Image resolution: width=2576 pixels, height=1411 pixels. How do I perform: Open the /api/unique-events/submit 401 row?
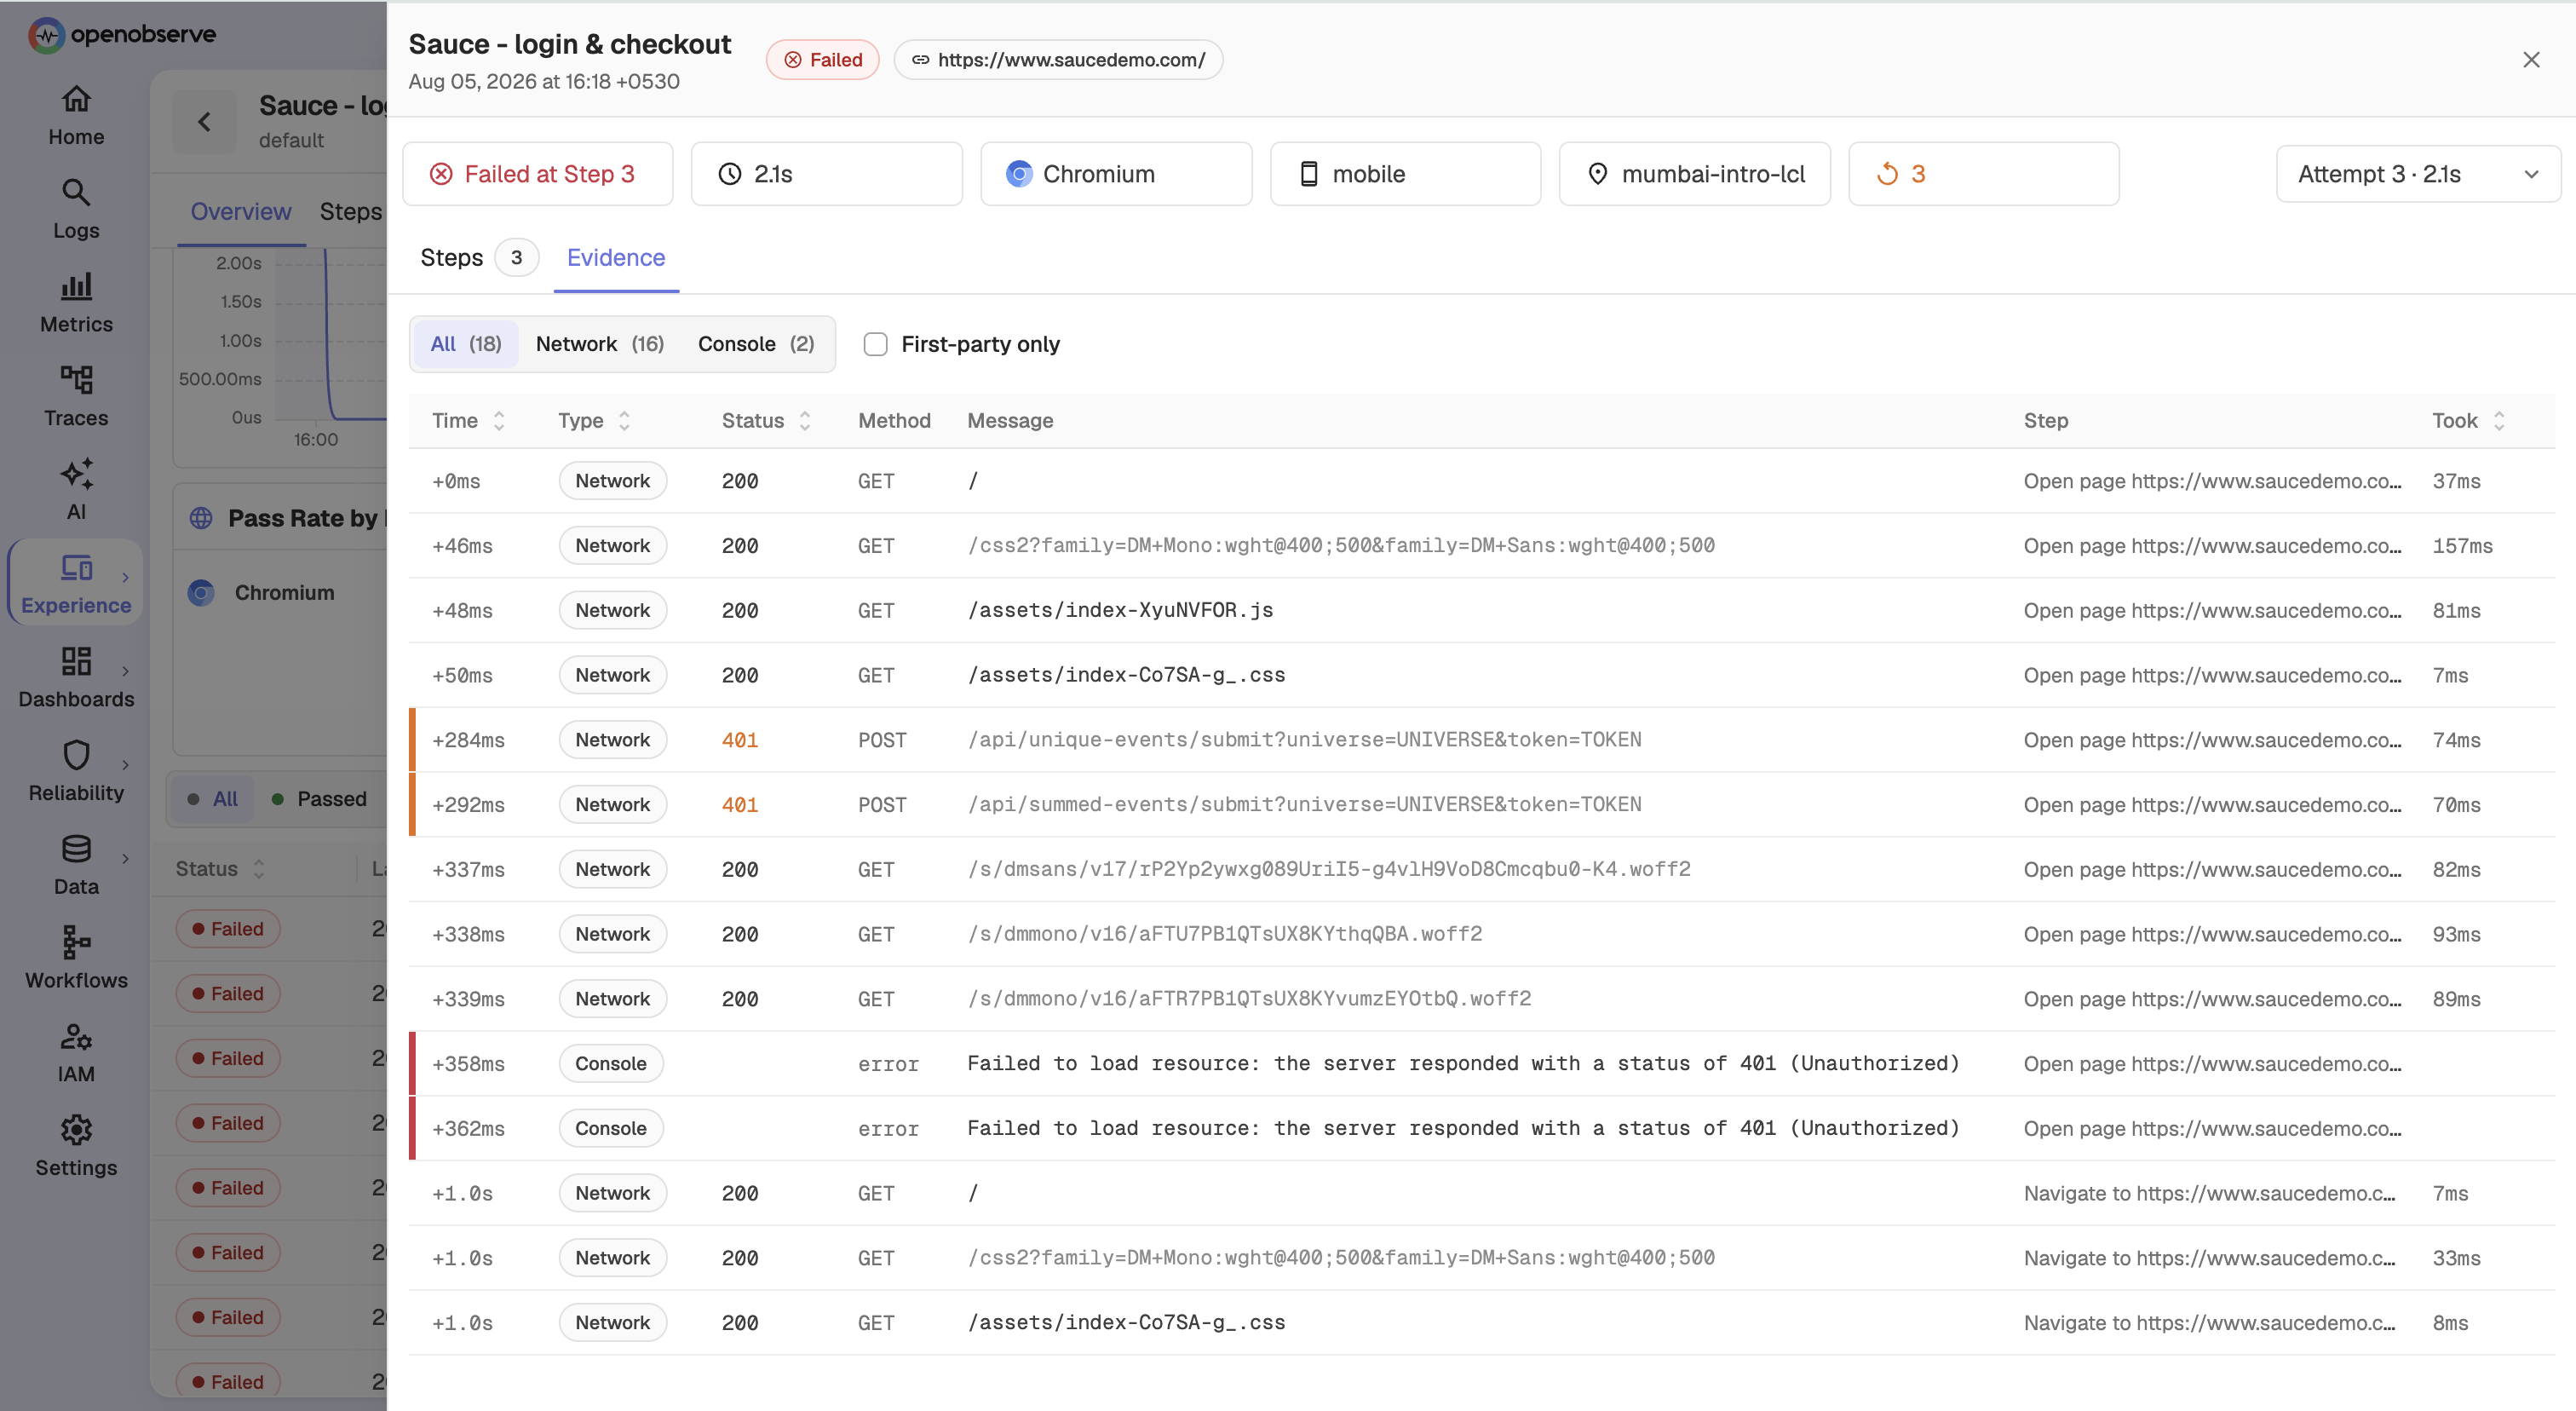click(1482, 740)
